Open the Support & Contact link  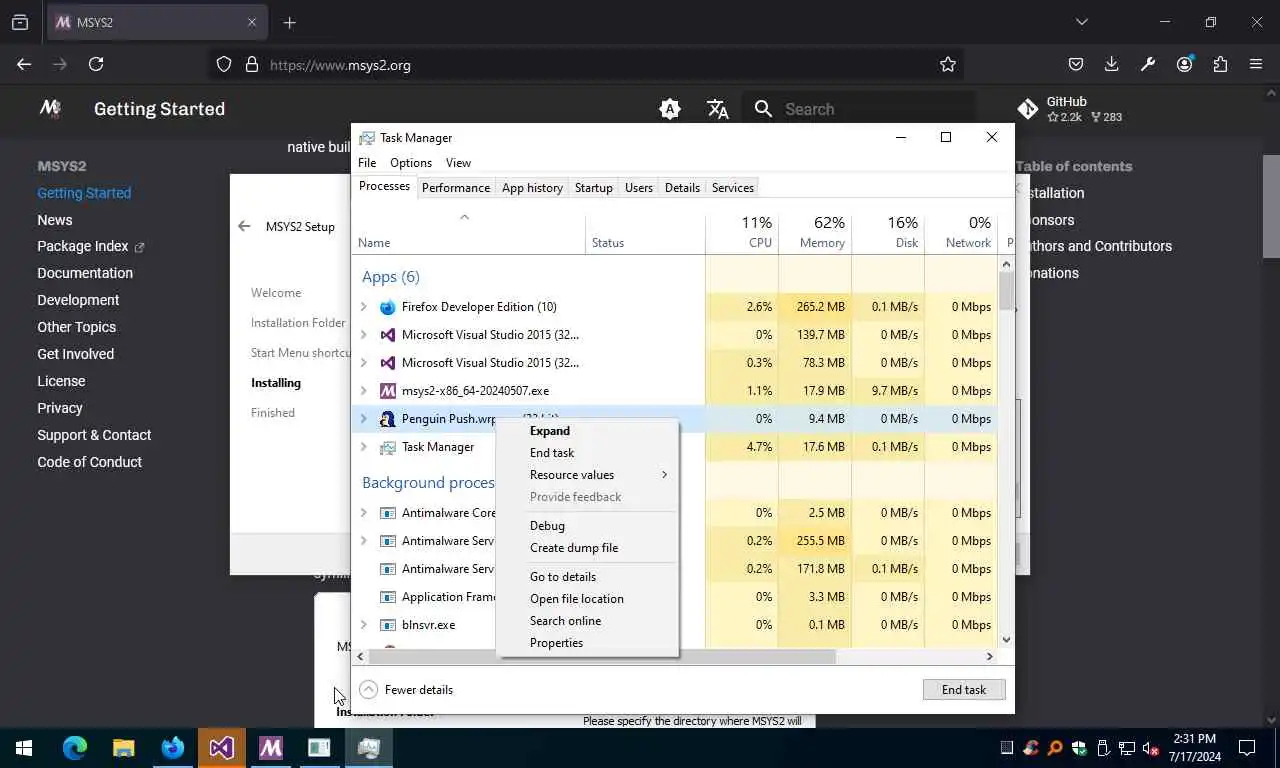94,435
